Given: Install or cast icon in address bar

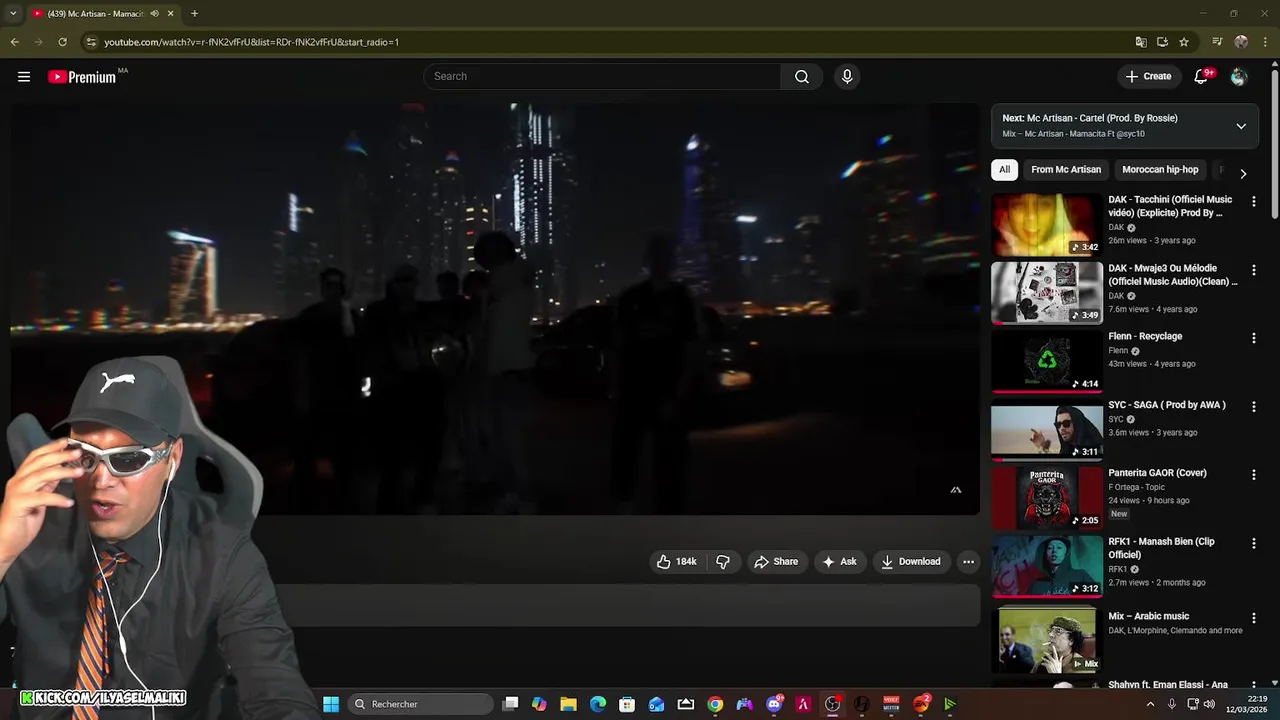Looking at the screenshot, I should (1162, 42).
